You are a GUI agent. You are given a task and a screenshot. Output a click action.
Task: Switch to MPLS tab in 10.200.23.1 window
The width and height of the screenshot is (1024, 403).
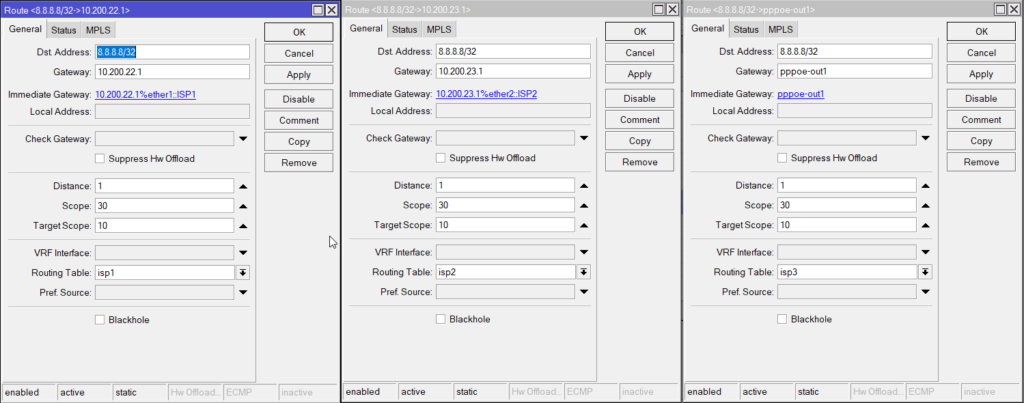click(440, 29)
